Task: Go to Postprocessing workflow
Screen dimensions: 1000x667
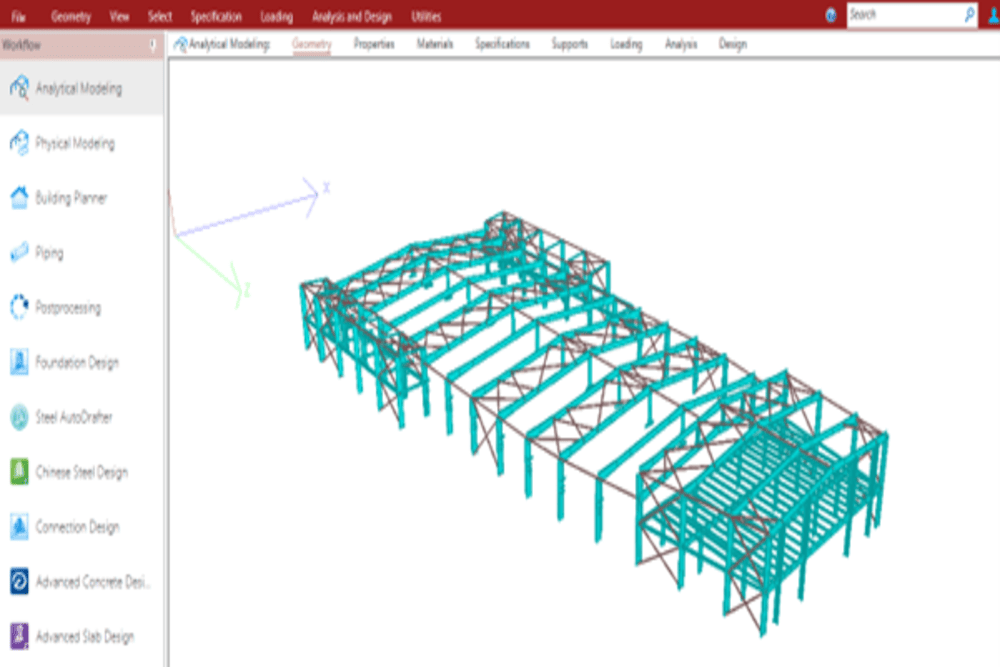Action: [x=67, y=308]
